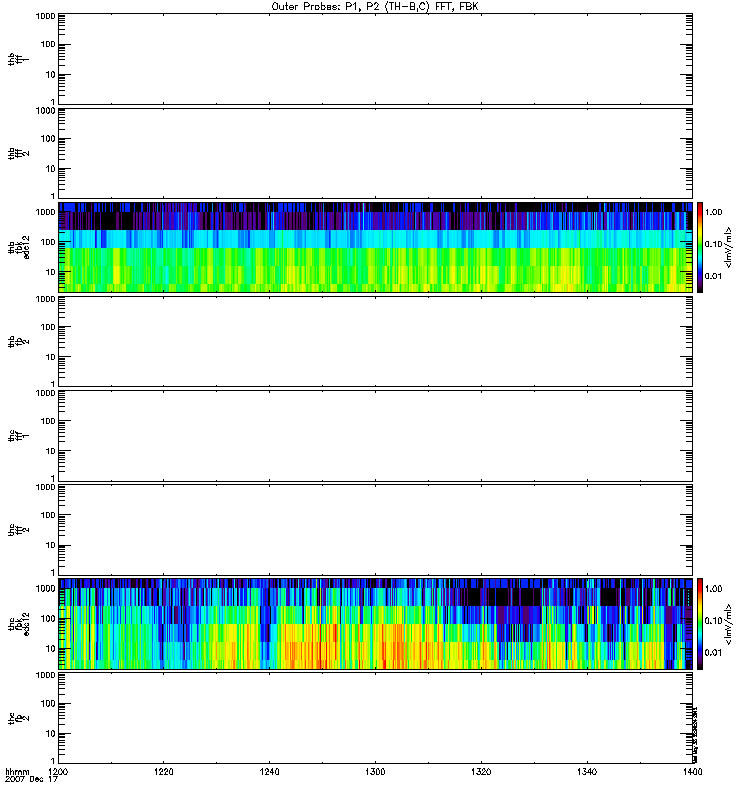
Task: Click the 0.10 label on thc color bar
Action: coord(713,621)
